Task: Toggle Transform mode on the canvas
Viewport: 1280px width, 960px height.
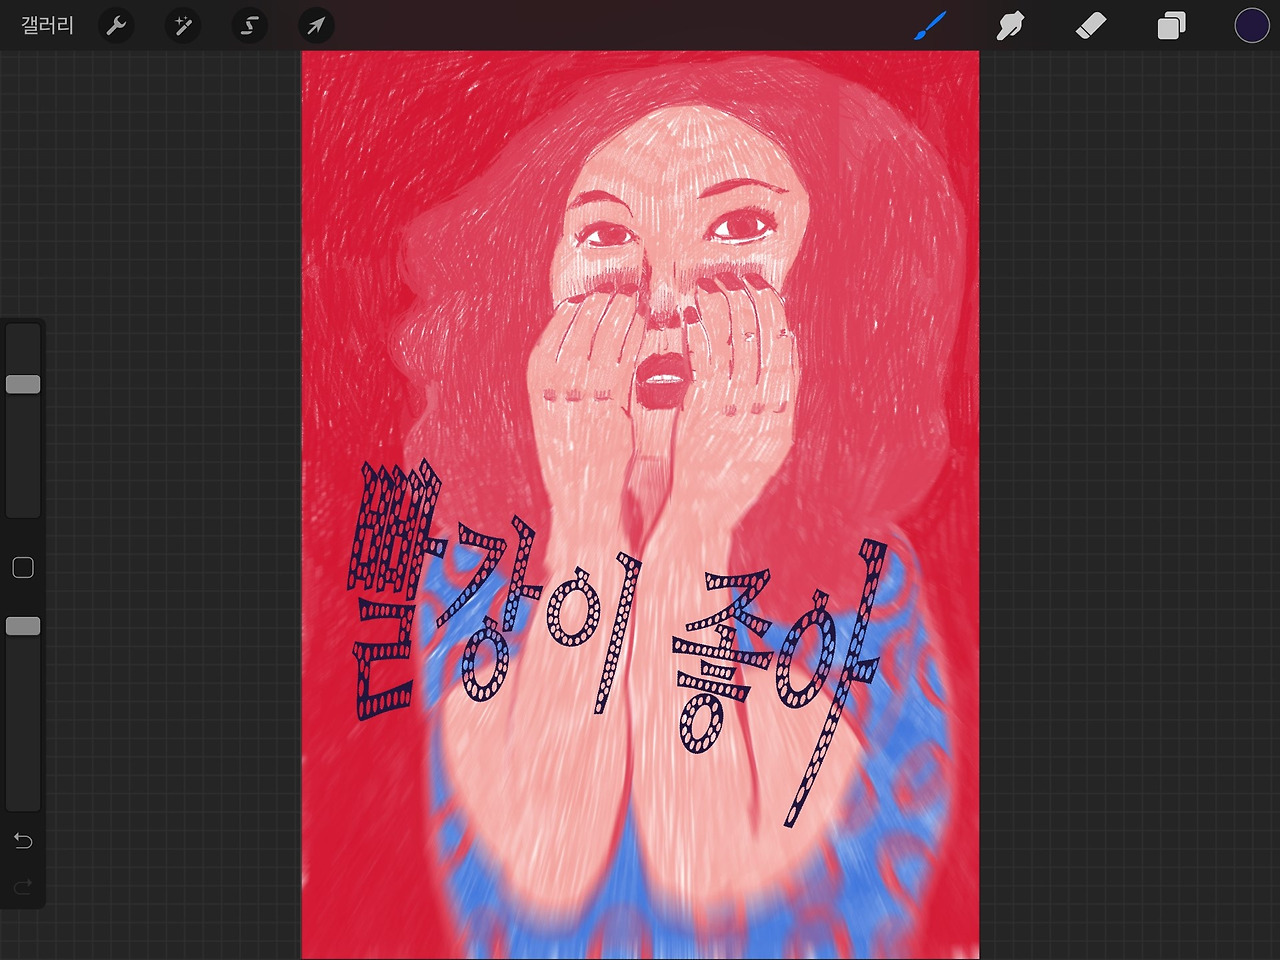Action: point(316,25)
